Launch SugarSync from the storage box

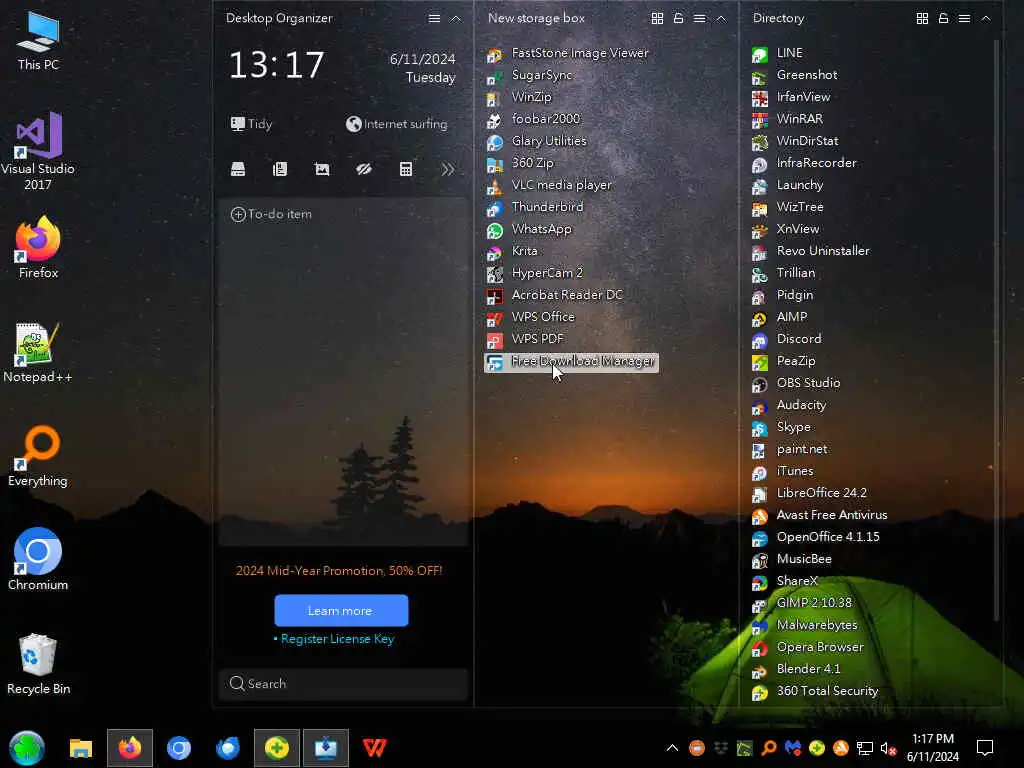[530, 75]
